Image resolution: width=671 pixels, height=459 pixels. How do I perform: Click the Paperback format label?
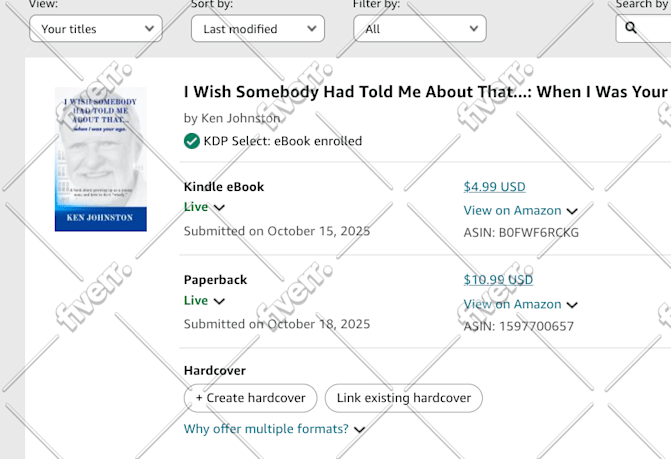pyautogui.click(x=215, y=280)
